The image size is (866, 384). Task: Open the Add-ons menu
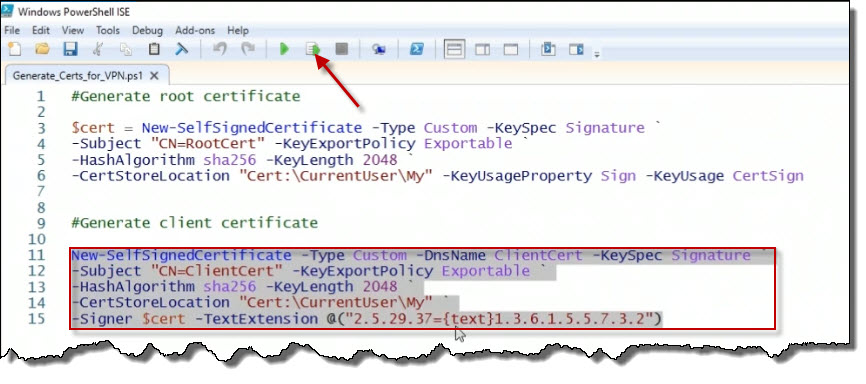(x=195, y=30)
